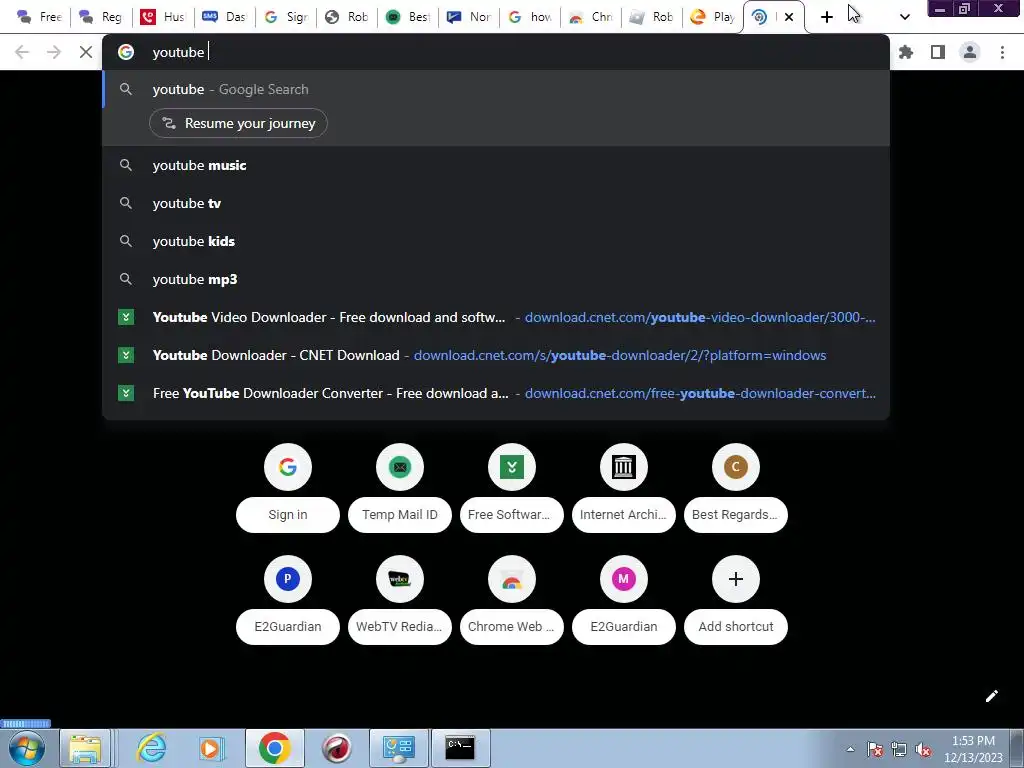Open 'Temp Mail ID' shortcut

[400, 467]
